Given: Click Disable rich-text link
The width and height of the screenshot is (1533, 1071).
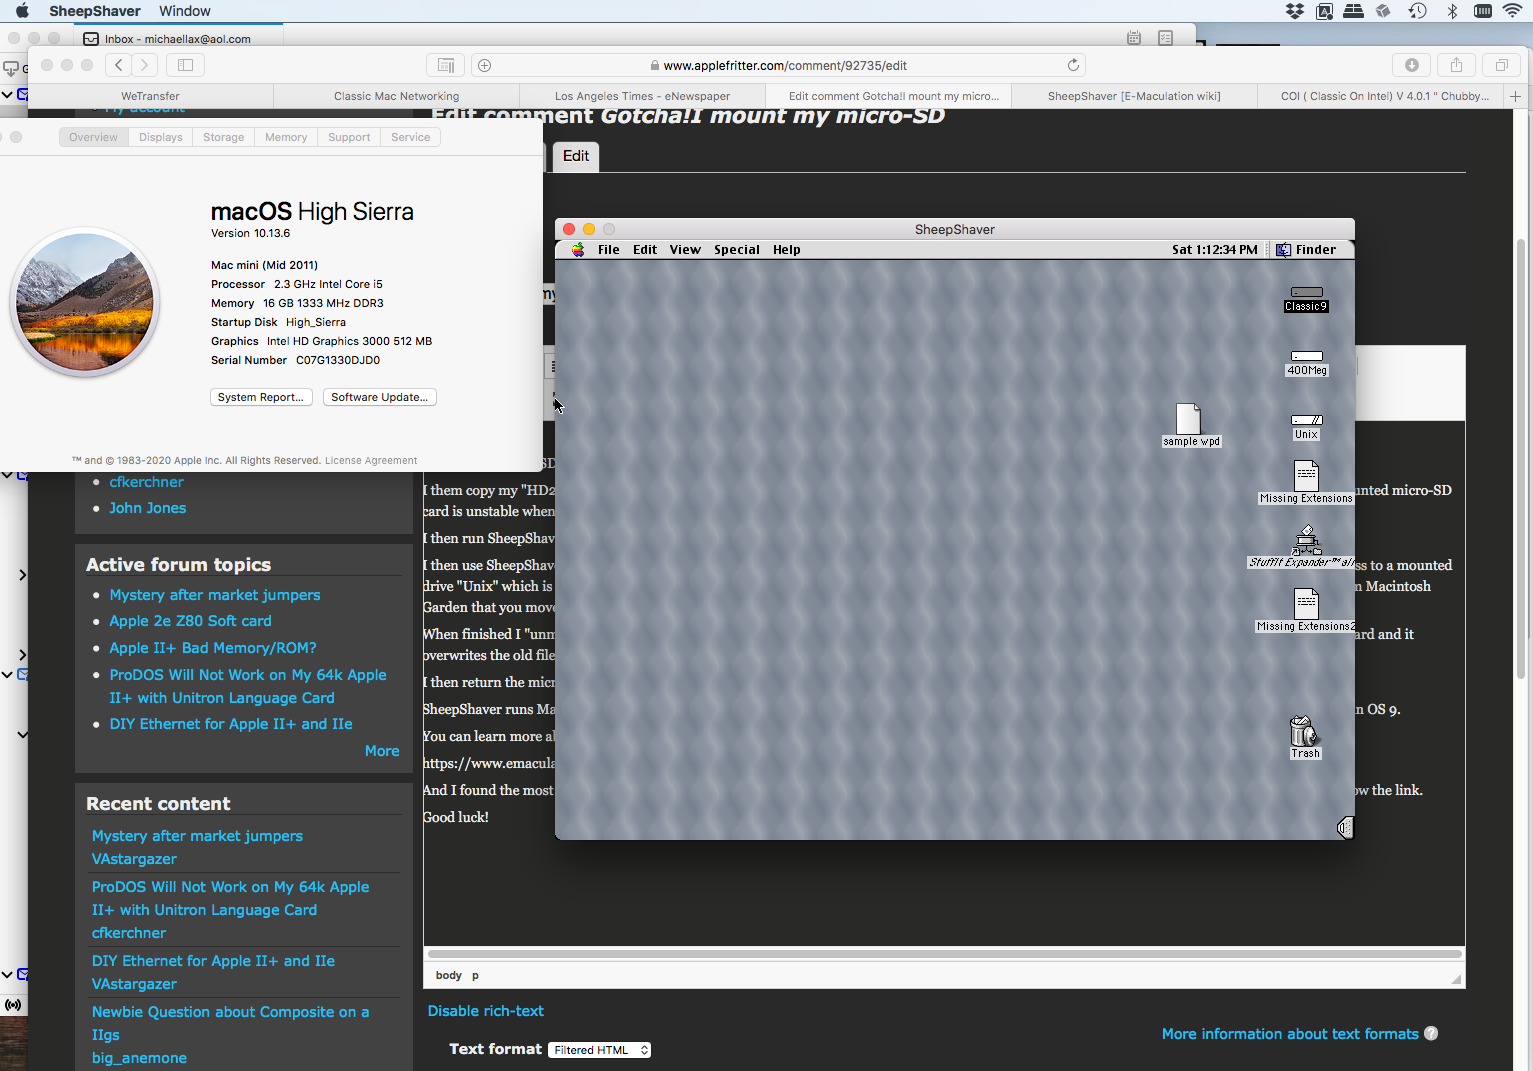Looking at the screenshot, I should pos(486,1011).
